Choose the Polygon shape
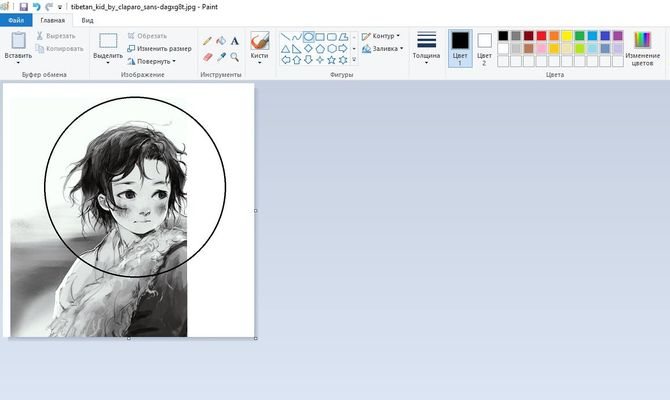Image resolution: width=670 pixels, height=400 pixels. tap(343, 37)
